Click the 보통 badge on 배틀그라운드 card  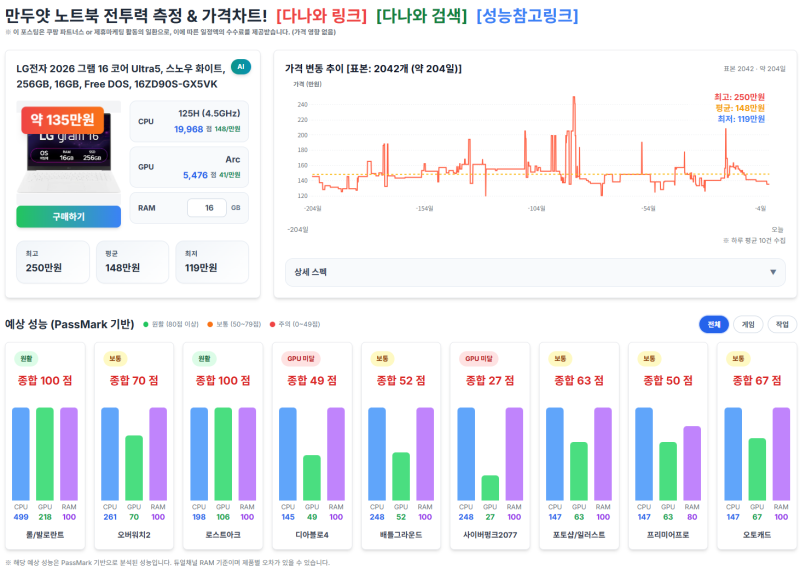tap(382, 359)
